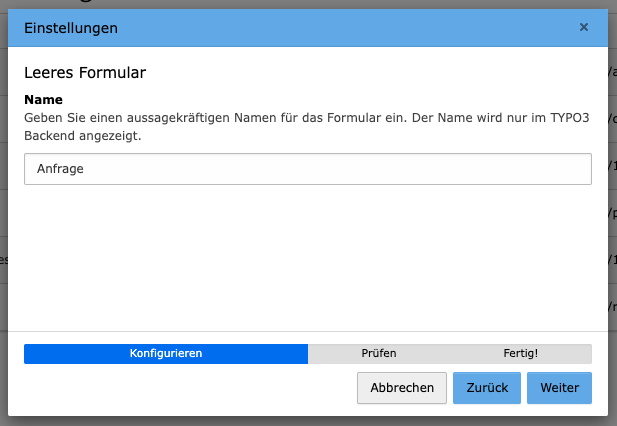
Task: Select the Prüfen step in the progress bar
Action: coord(379,354)
